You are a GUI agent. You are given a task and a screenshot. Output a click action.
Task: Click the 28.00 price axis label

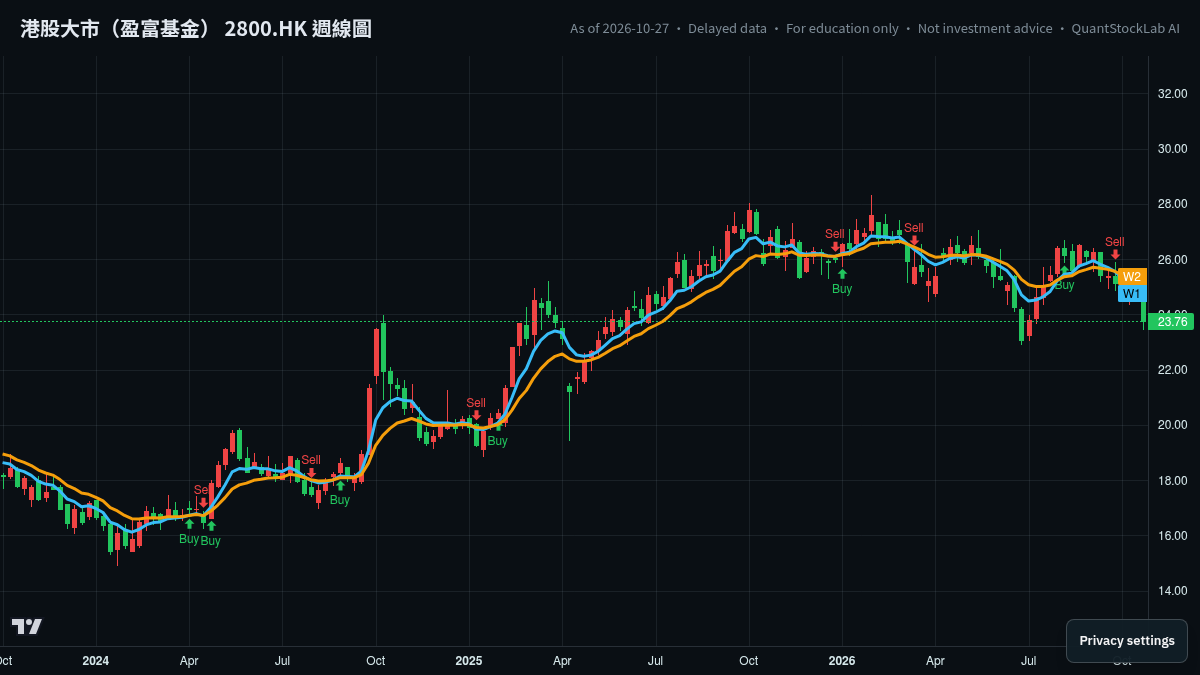(1171, 204)
